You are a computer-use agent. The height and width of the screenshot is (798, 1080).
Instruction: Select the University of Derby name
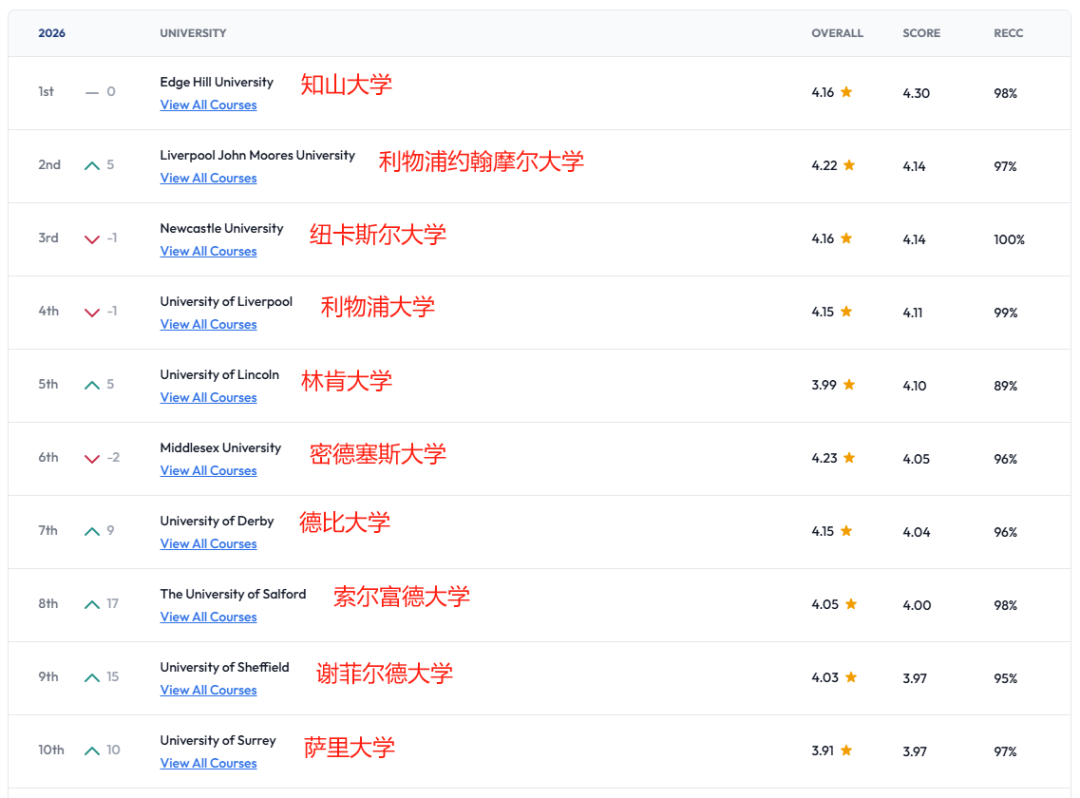coord(217,521)
